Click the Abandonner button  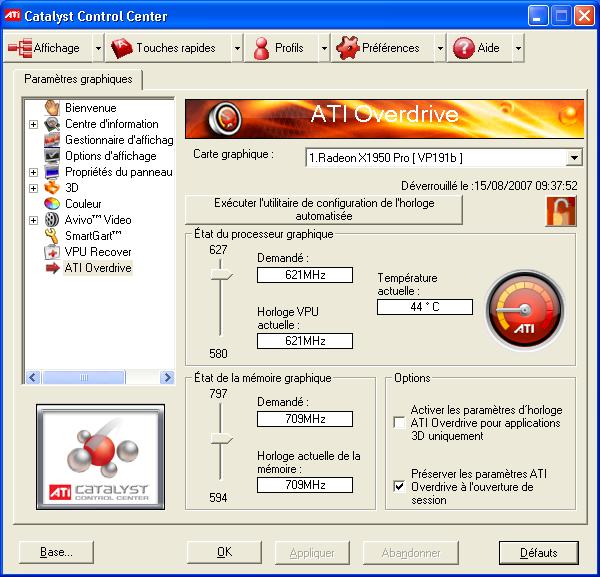[x=411, y=553]
